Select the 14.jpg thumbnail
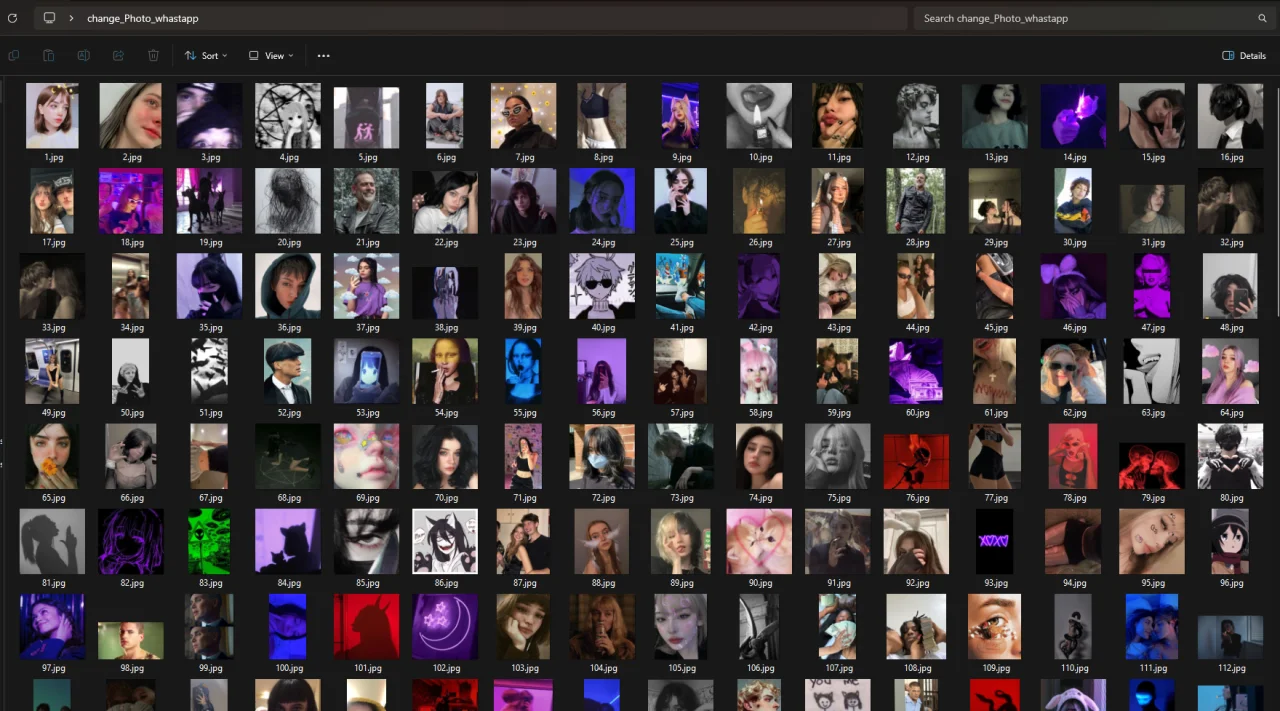 1074,116
